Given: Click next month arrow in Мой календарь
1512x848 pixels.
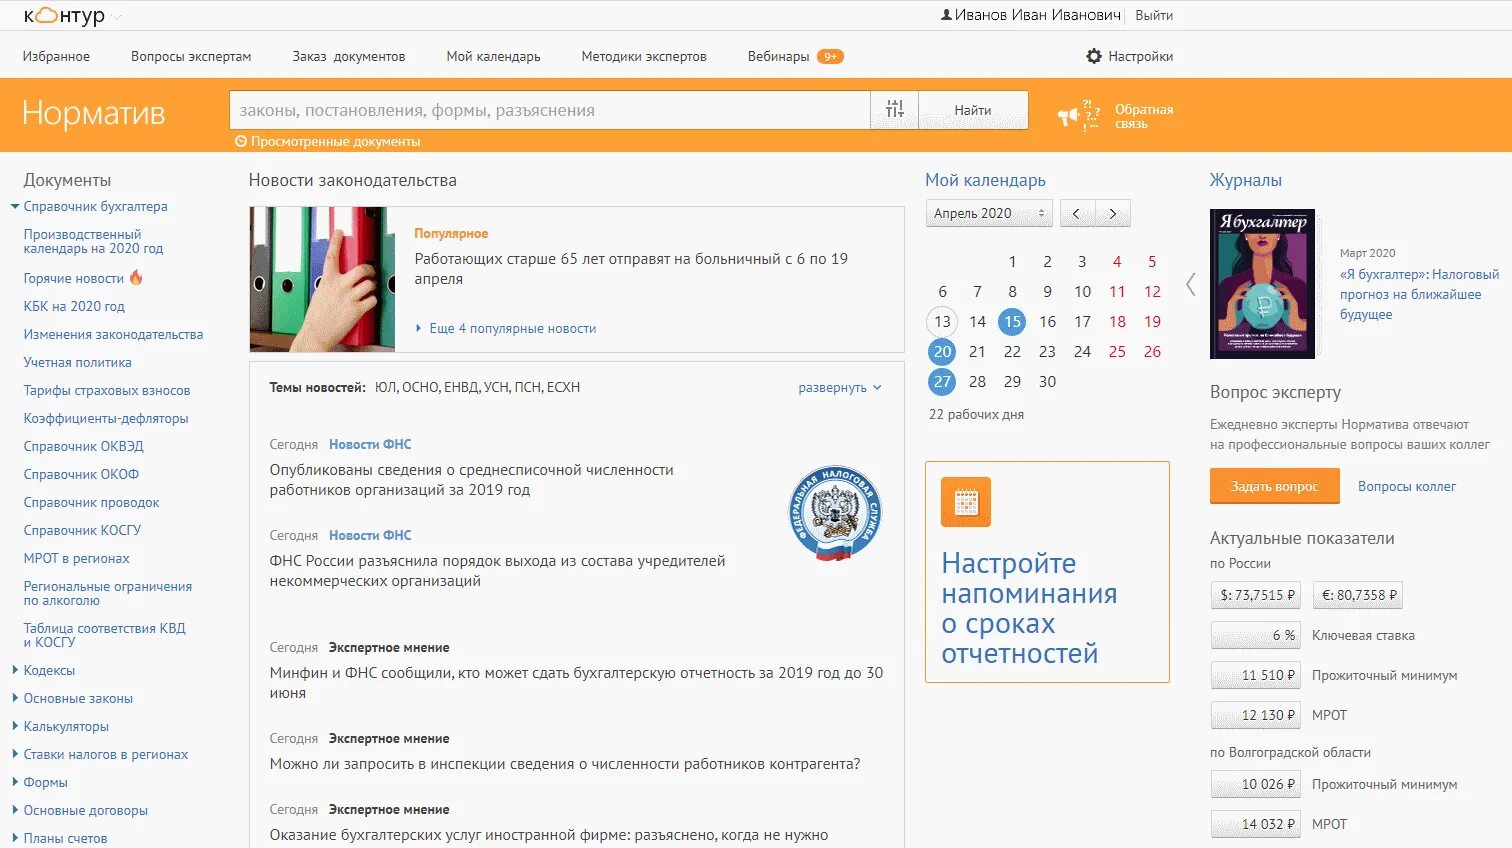Looking at the screenshot, I should (x=1113, y=213).
